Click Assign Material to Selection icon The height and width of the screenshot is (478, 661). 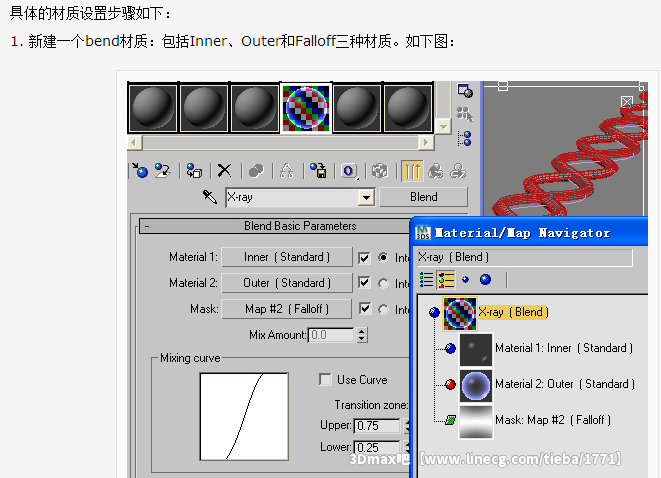[194, 171]
